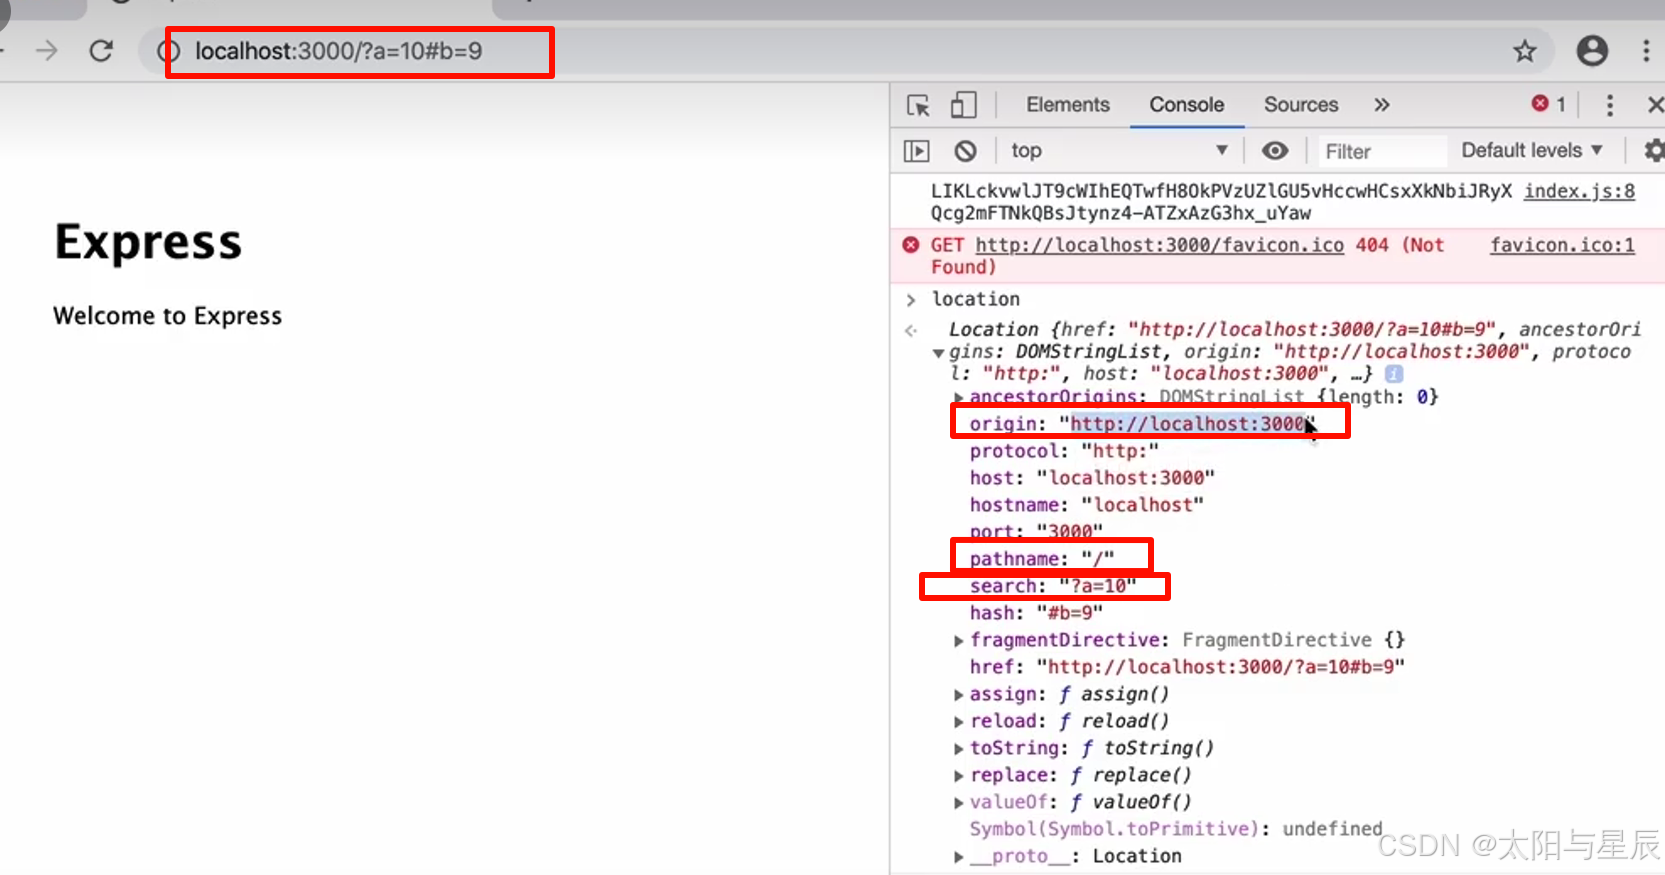This screenshot has width=1665, height=875.
Task: Open the top context dropdown
Action: 1119,151
